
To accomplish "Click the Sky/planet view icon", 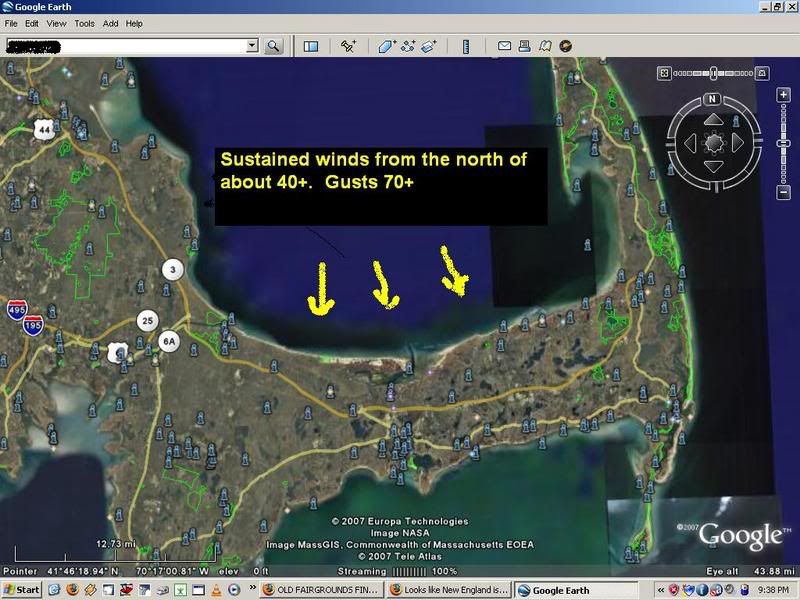I will (565, 46).
